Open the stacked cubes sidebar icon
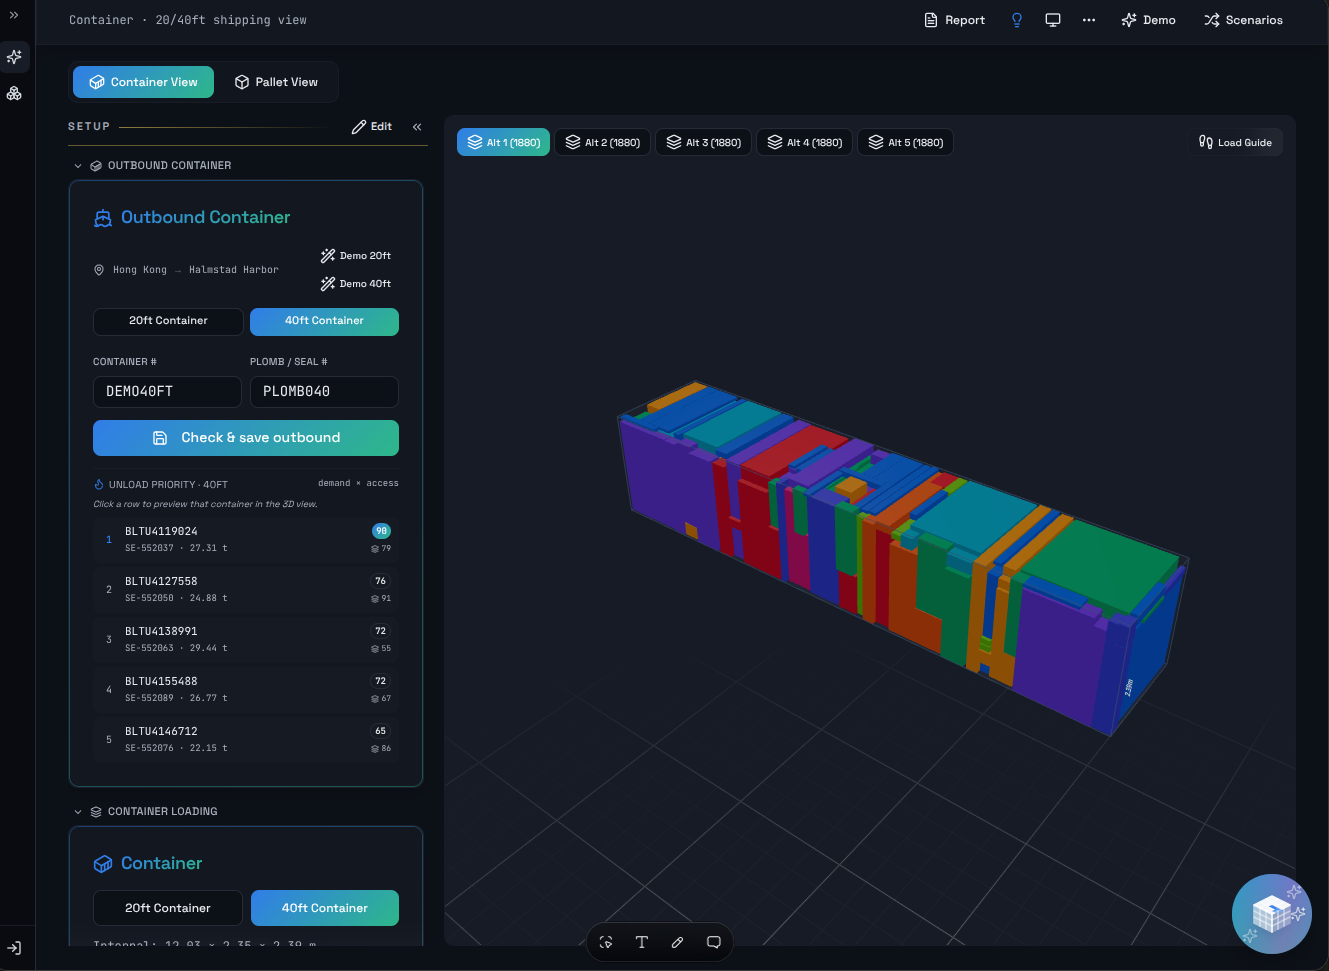 click(x=14, y=93)
